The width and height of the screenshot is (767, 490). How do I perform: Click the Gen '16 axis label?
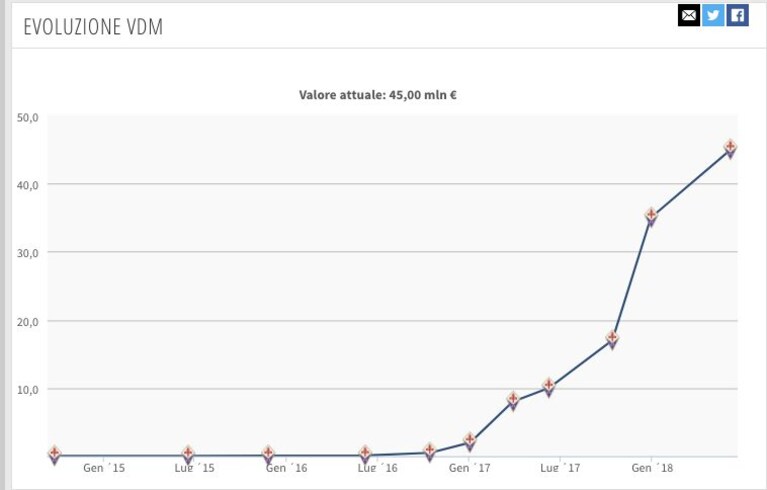click(x=286, y=468)
